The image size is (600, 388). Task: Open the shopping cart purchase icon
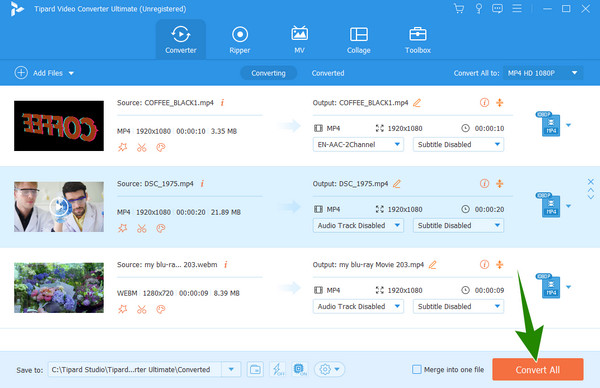(x=458, y=8)
